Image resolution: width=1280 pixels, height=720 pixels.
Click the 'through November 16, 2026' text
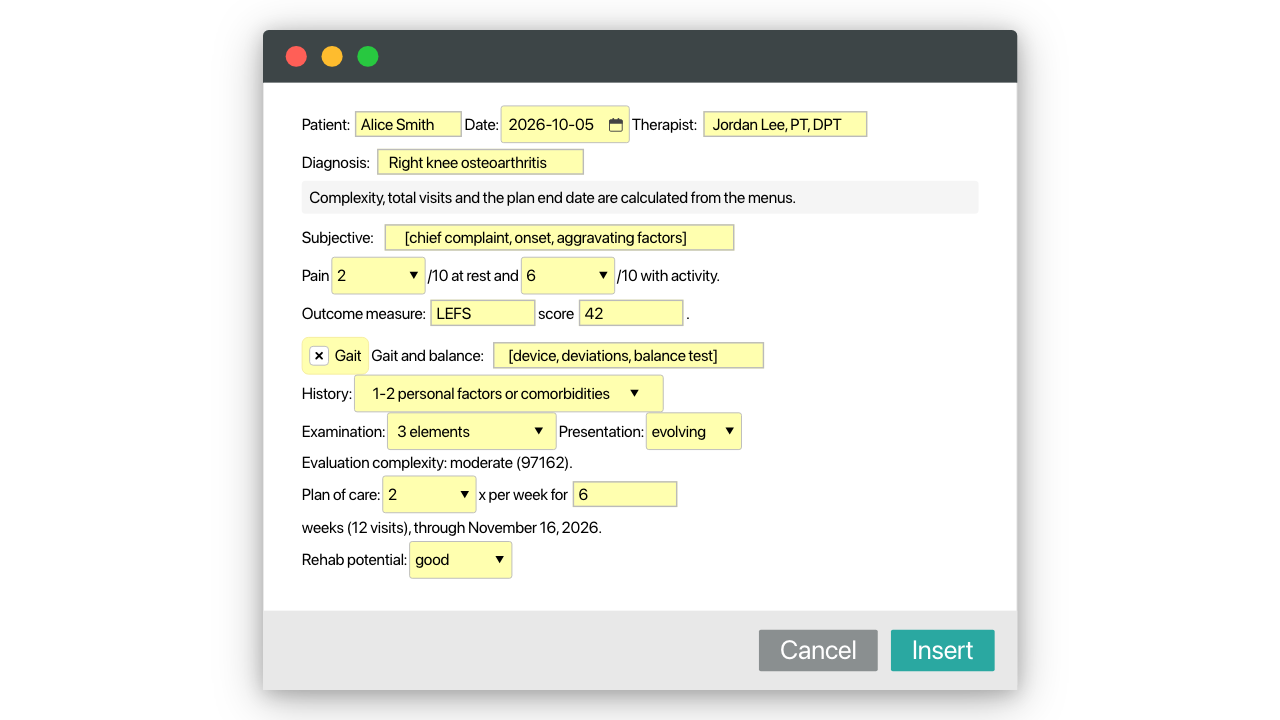tap(505, 527)
